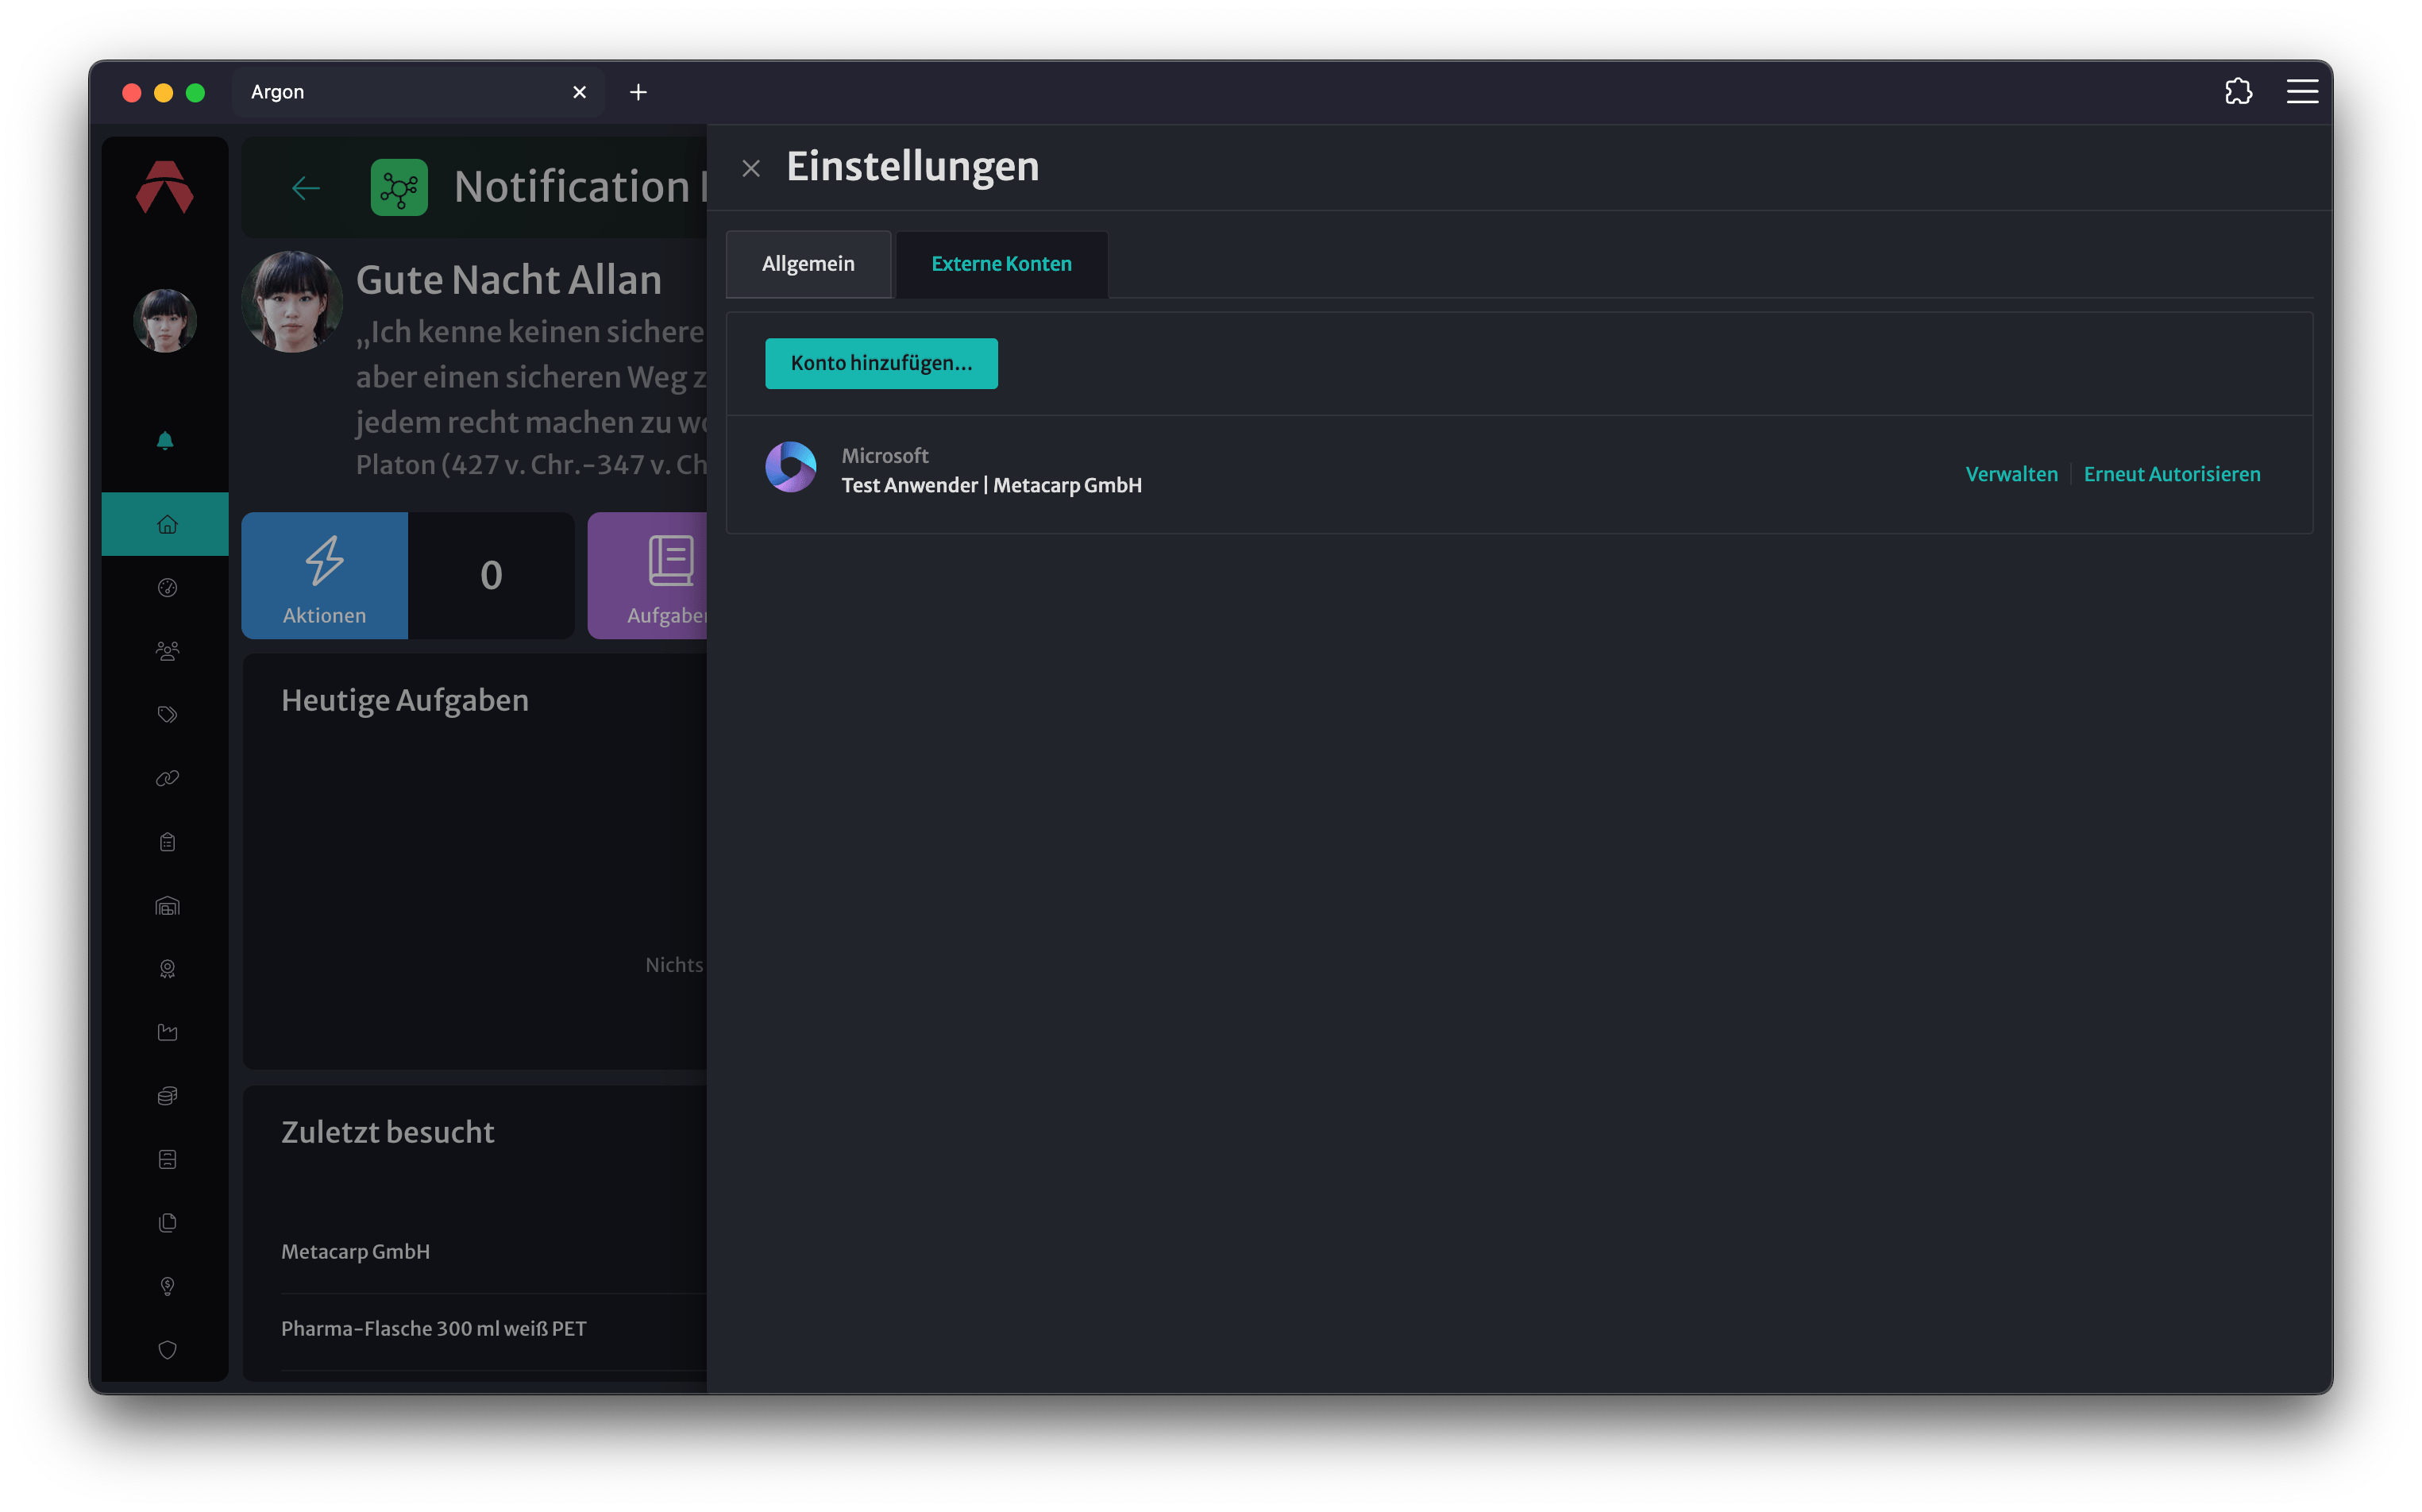Open the extensions puzzle icon
This screenshot has width=2422, height=1512.
[2238, 92]
